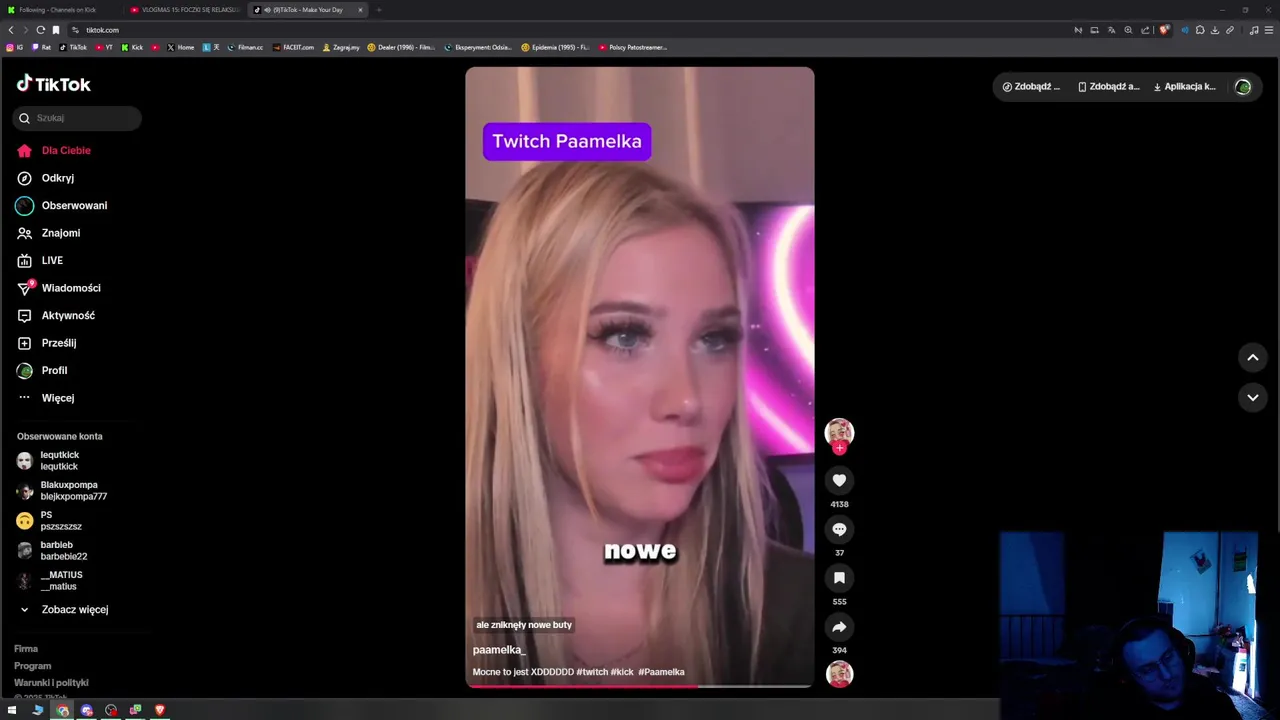The height and width of the screenshot is (720, 1280).
Task: Open the browser downloads icon
Action: pos(1215,30)
